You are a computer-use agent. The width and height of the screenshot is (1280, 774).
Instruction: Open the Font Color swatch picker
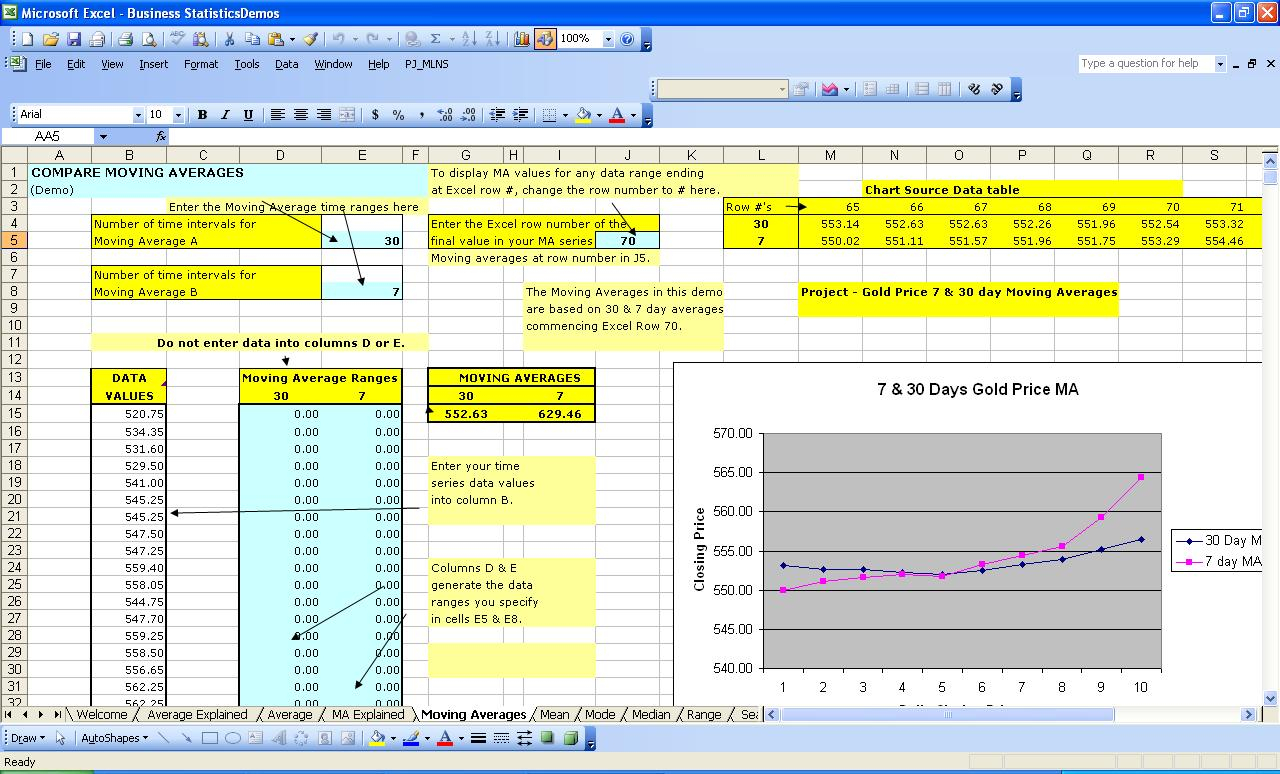pyautogui.click(x=634, y=115)
